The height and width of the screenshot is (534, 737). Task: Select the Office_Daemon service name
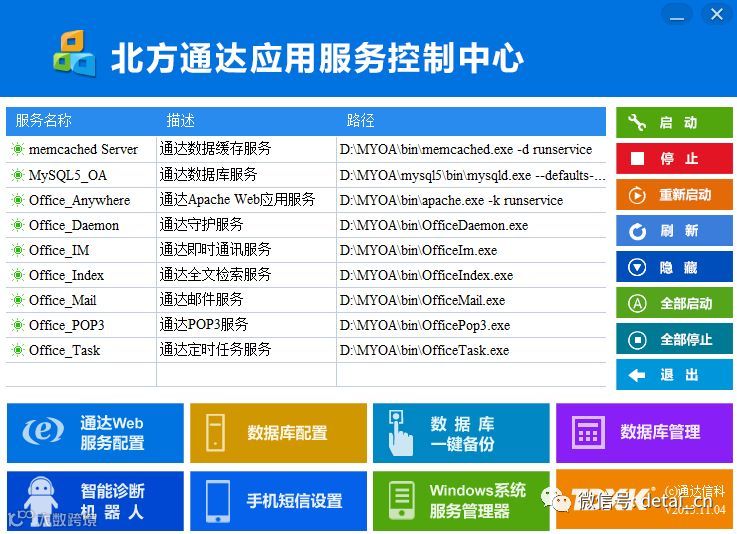[74, 225]
